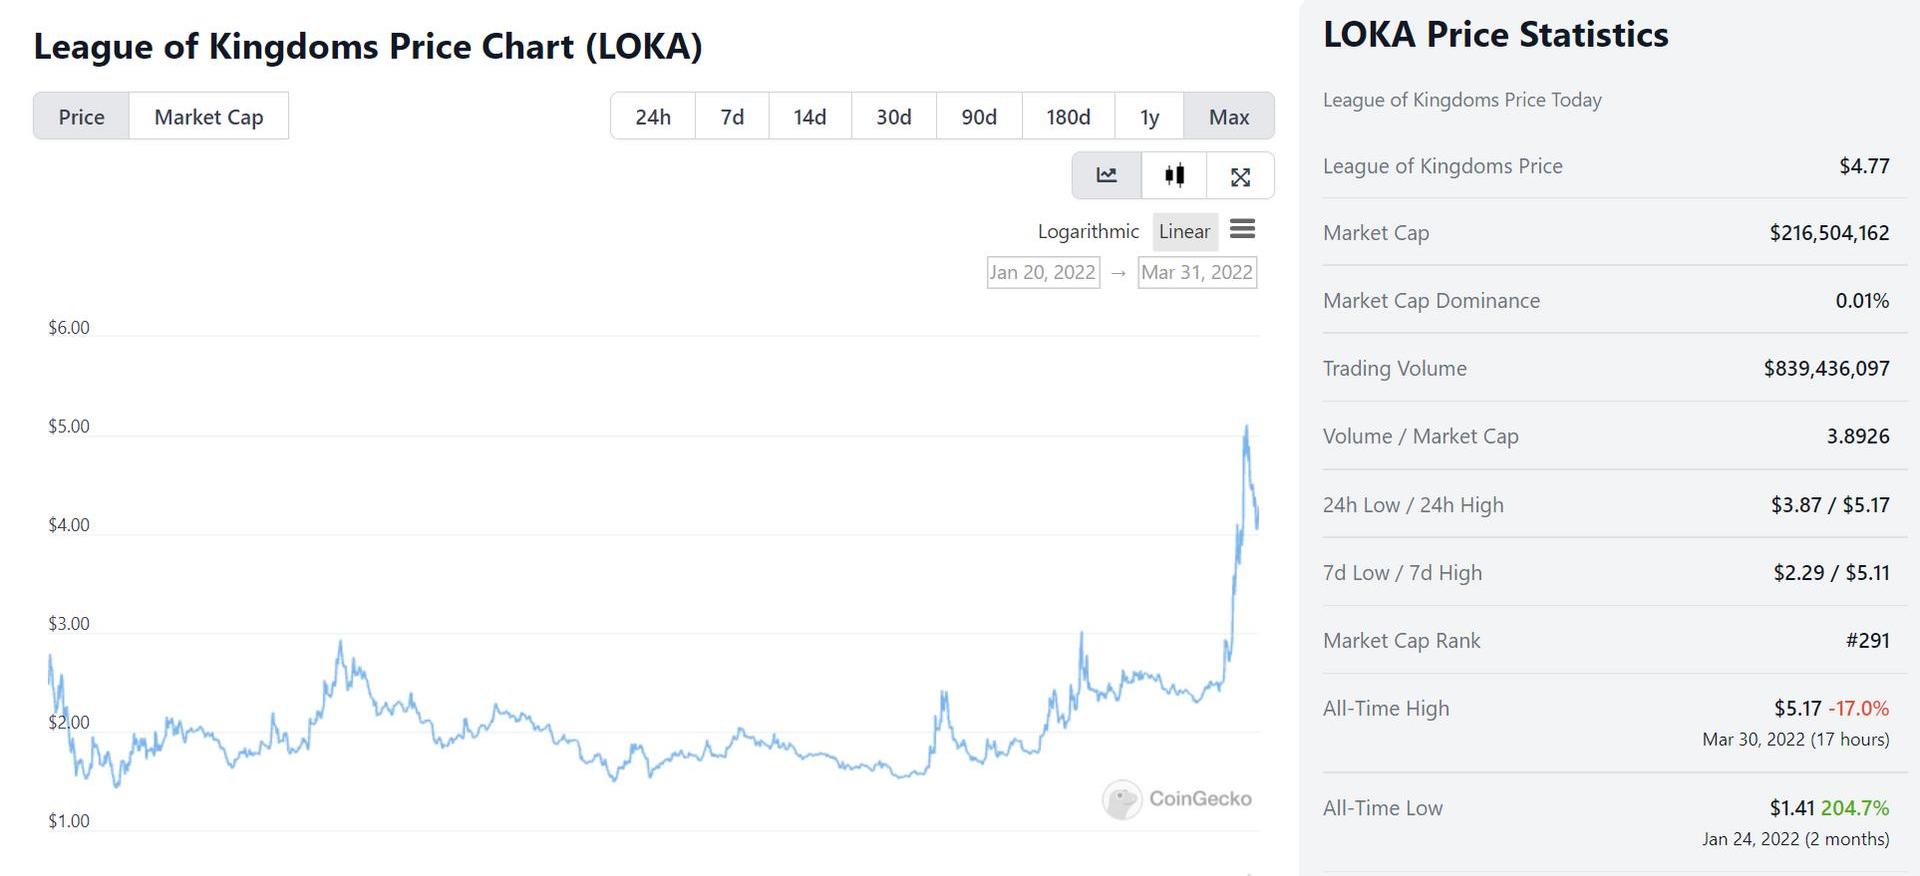1920x876 pixels.
Task: Open the chart hamburger menu
Action: 1242,230
